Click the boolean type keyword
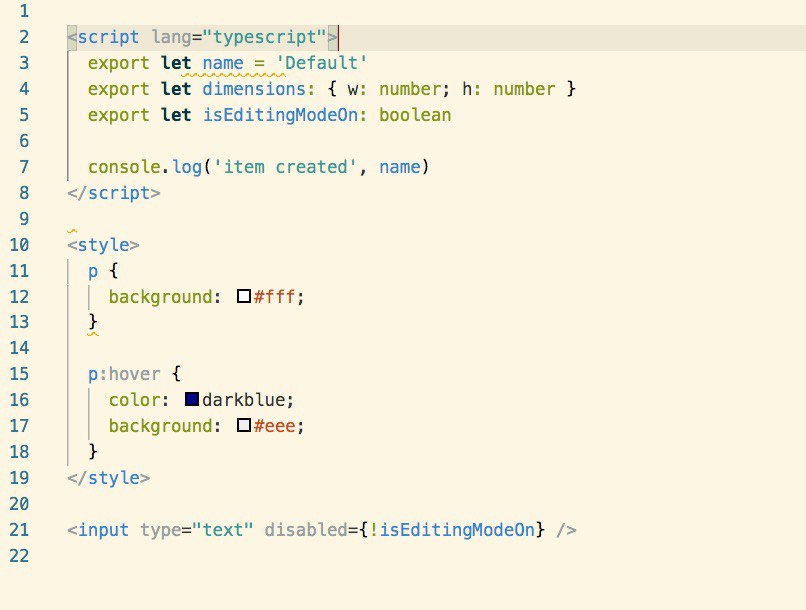The image size is (806, 610). [415, 115]
